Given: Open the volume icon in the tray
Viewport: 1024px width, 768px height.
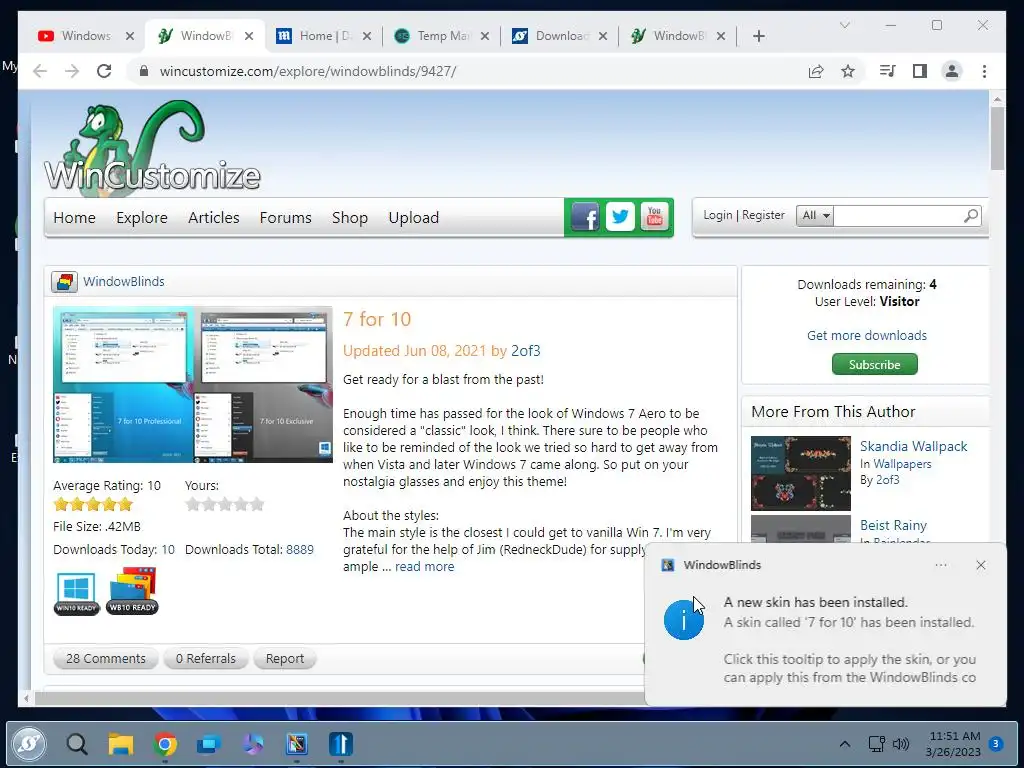Looking at the screenshot, I should [901, 743].
